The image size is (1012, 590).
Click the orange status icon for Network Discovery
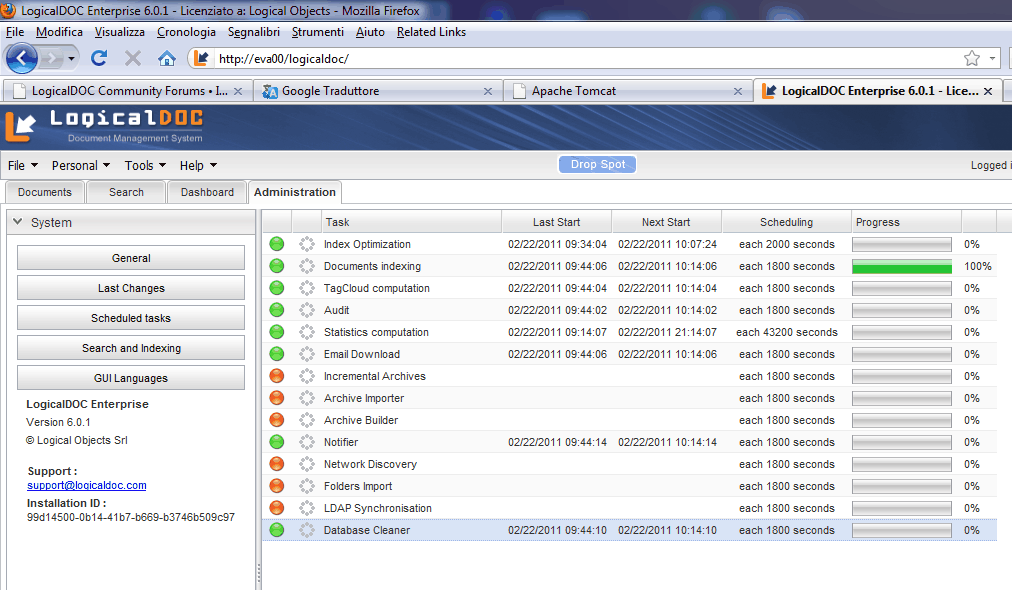(276, 463)
